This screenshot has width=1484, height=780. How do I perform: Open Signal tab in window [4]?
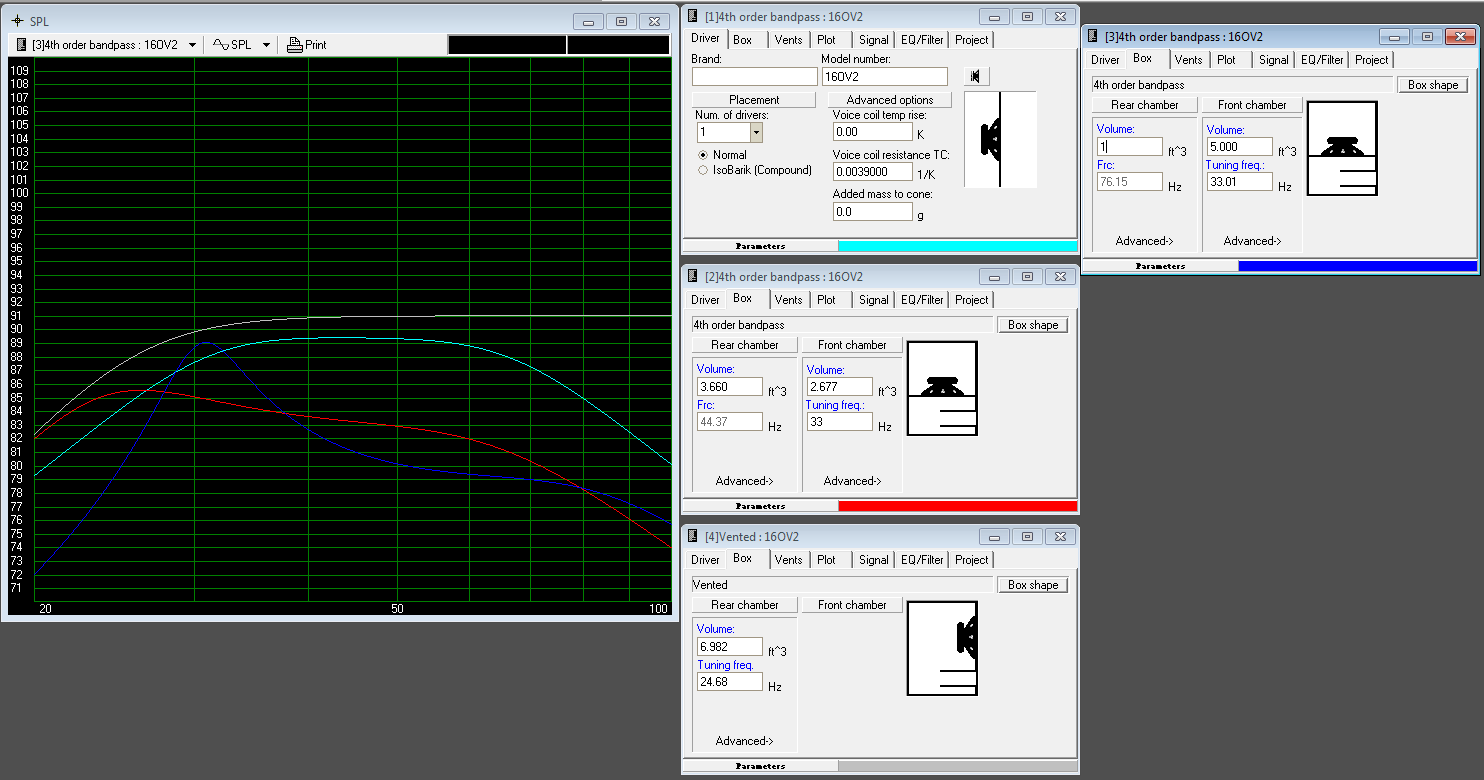[x=873, y=560]
